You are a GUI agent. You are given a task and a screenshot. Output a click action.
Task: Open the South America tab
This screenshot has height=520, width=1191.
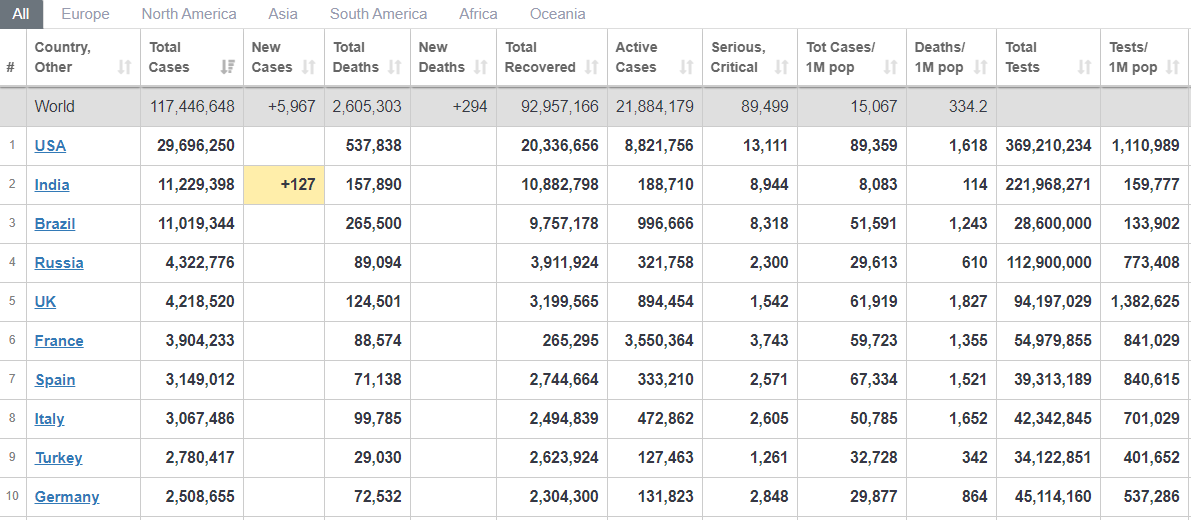[x=378, y=14]
